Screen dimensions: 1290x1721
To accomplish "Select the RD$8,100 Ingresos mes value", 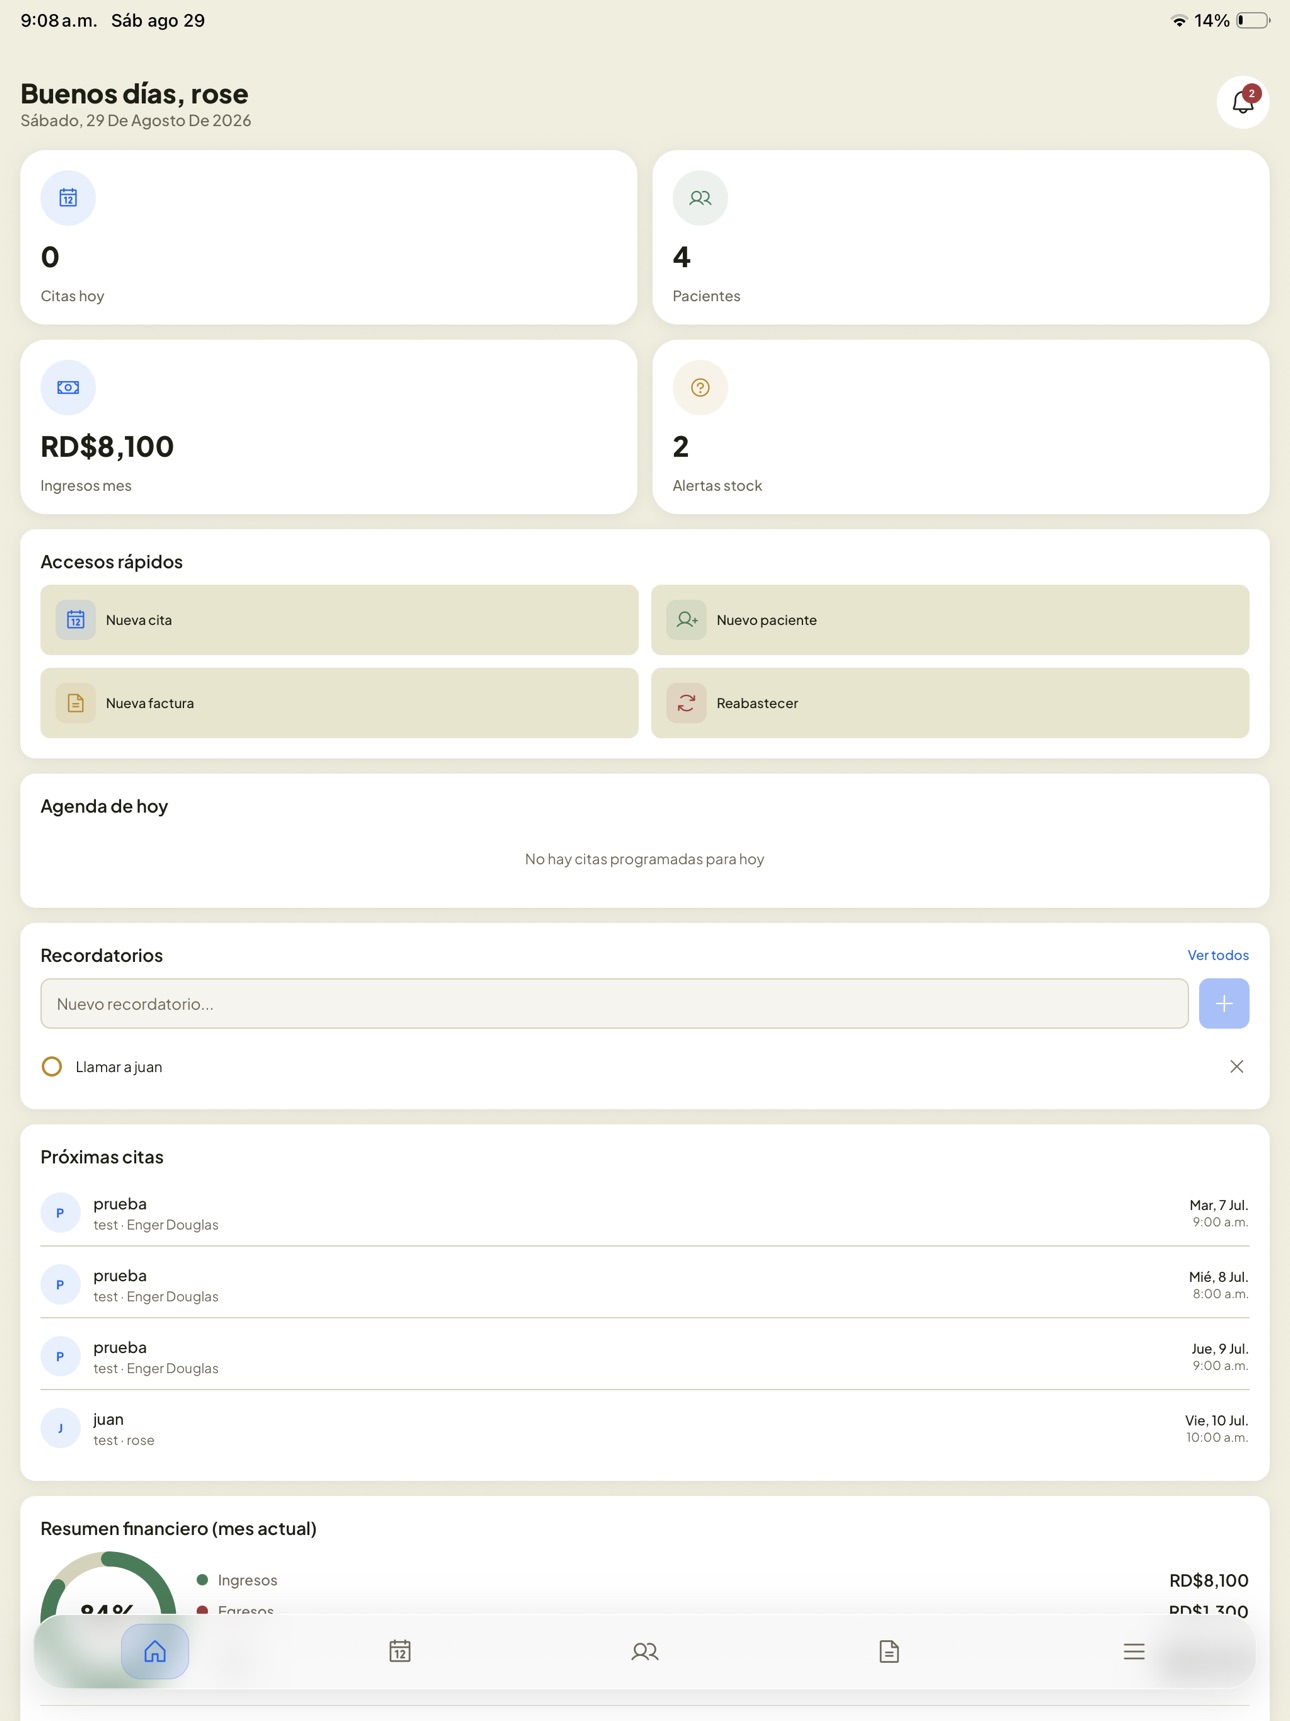I will (107, 446).
